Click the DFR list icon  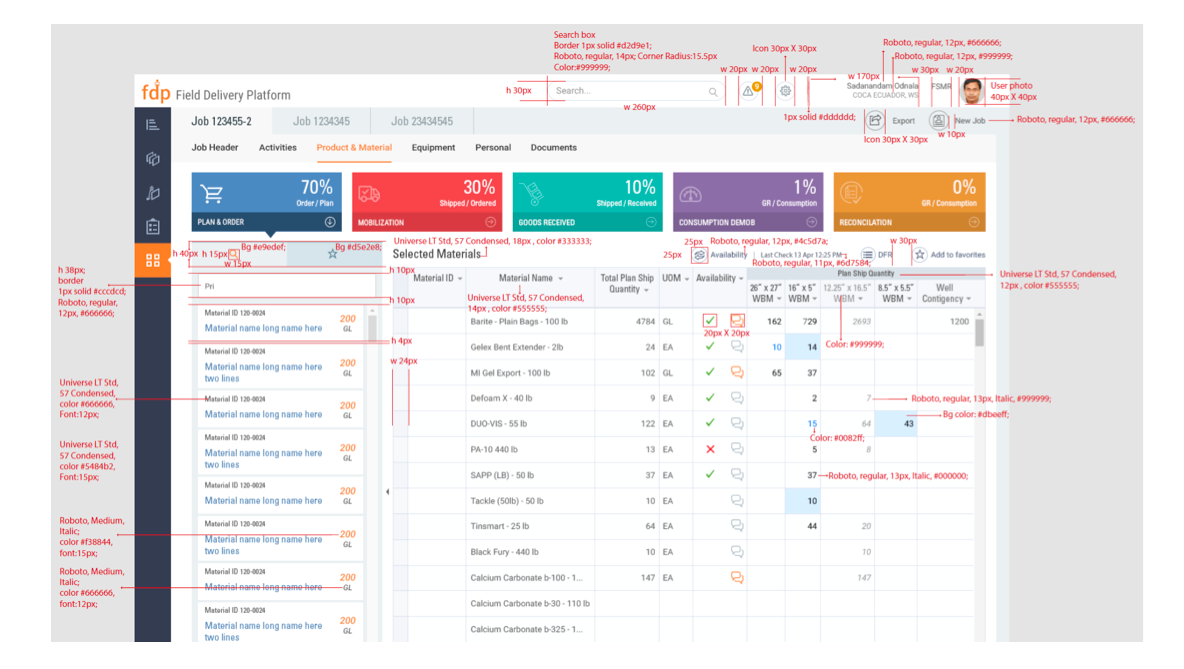pyautogui.click(x=867, y=255)
